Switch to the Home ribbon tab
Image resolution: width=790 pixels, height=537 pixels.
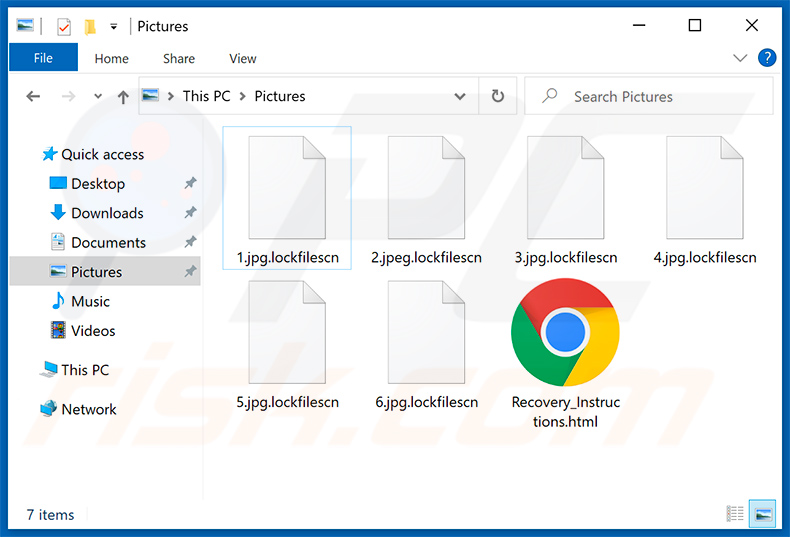coord(111,58)
